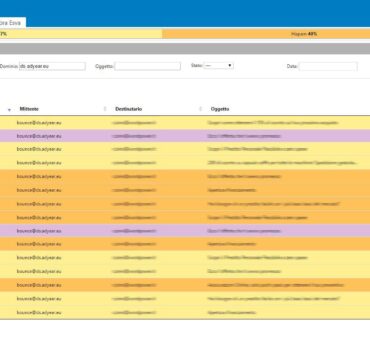Open the first yellow bounce@ds.adyear.eu row
Viewport: 370px width, 362px height.
pyautogui.click(x=185, y=123)
